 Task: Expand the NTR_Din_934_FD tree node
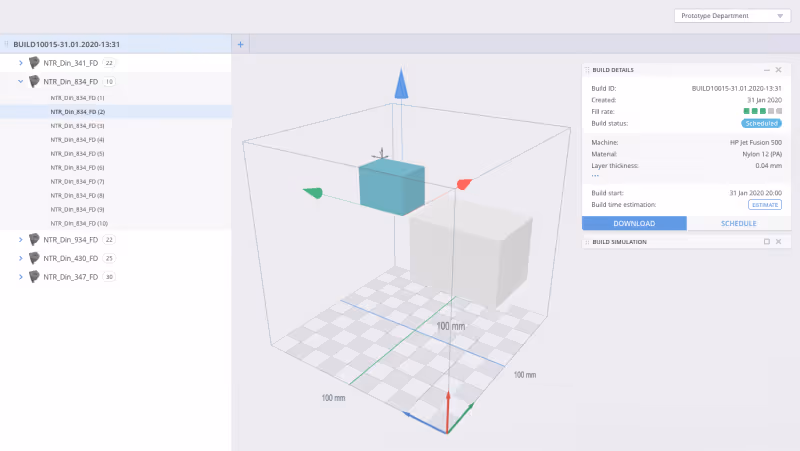(x=20, y=239)
